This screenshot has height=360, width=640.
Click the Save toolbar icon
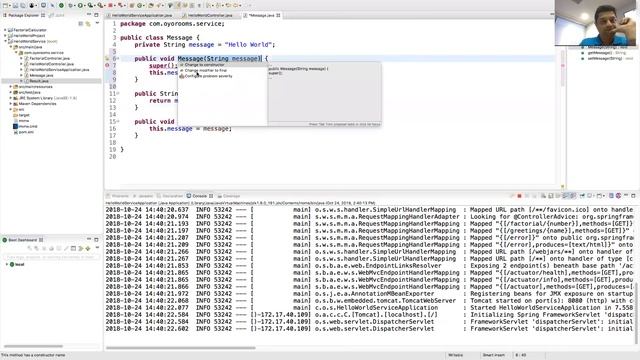pyautogui.click(x=16, y=5)
